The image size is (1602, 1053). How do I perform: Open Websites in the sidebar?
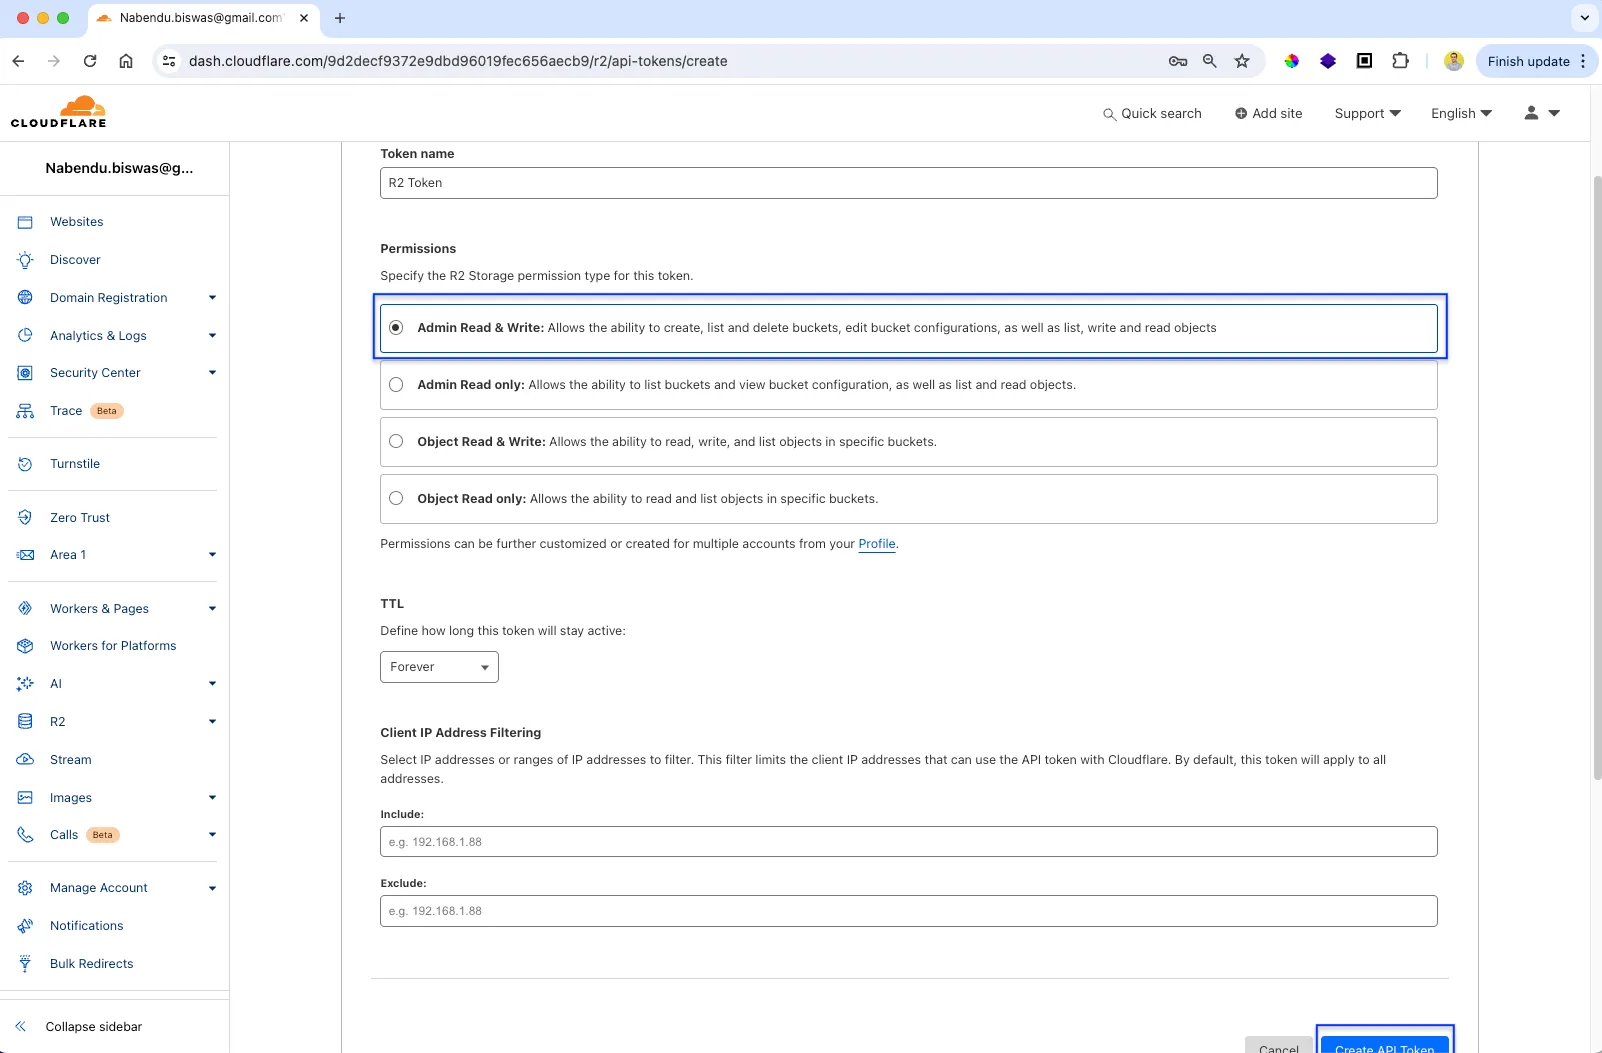(x=77, y=222)
